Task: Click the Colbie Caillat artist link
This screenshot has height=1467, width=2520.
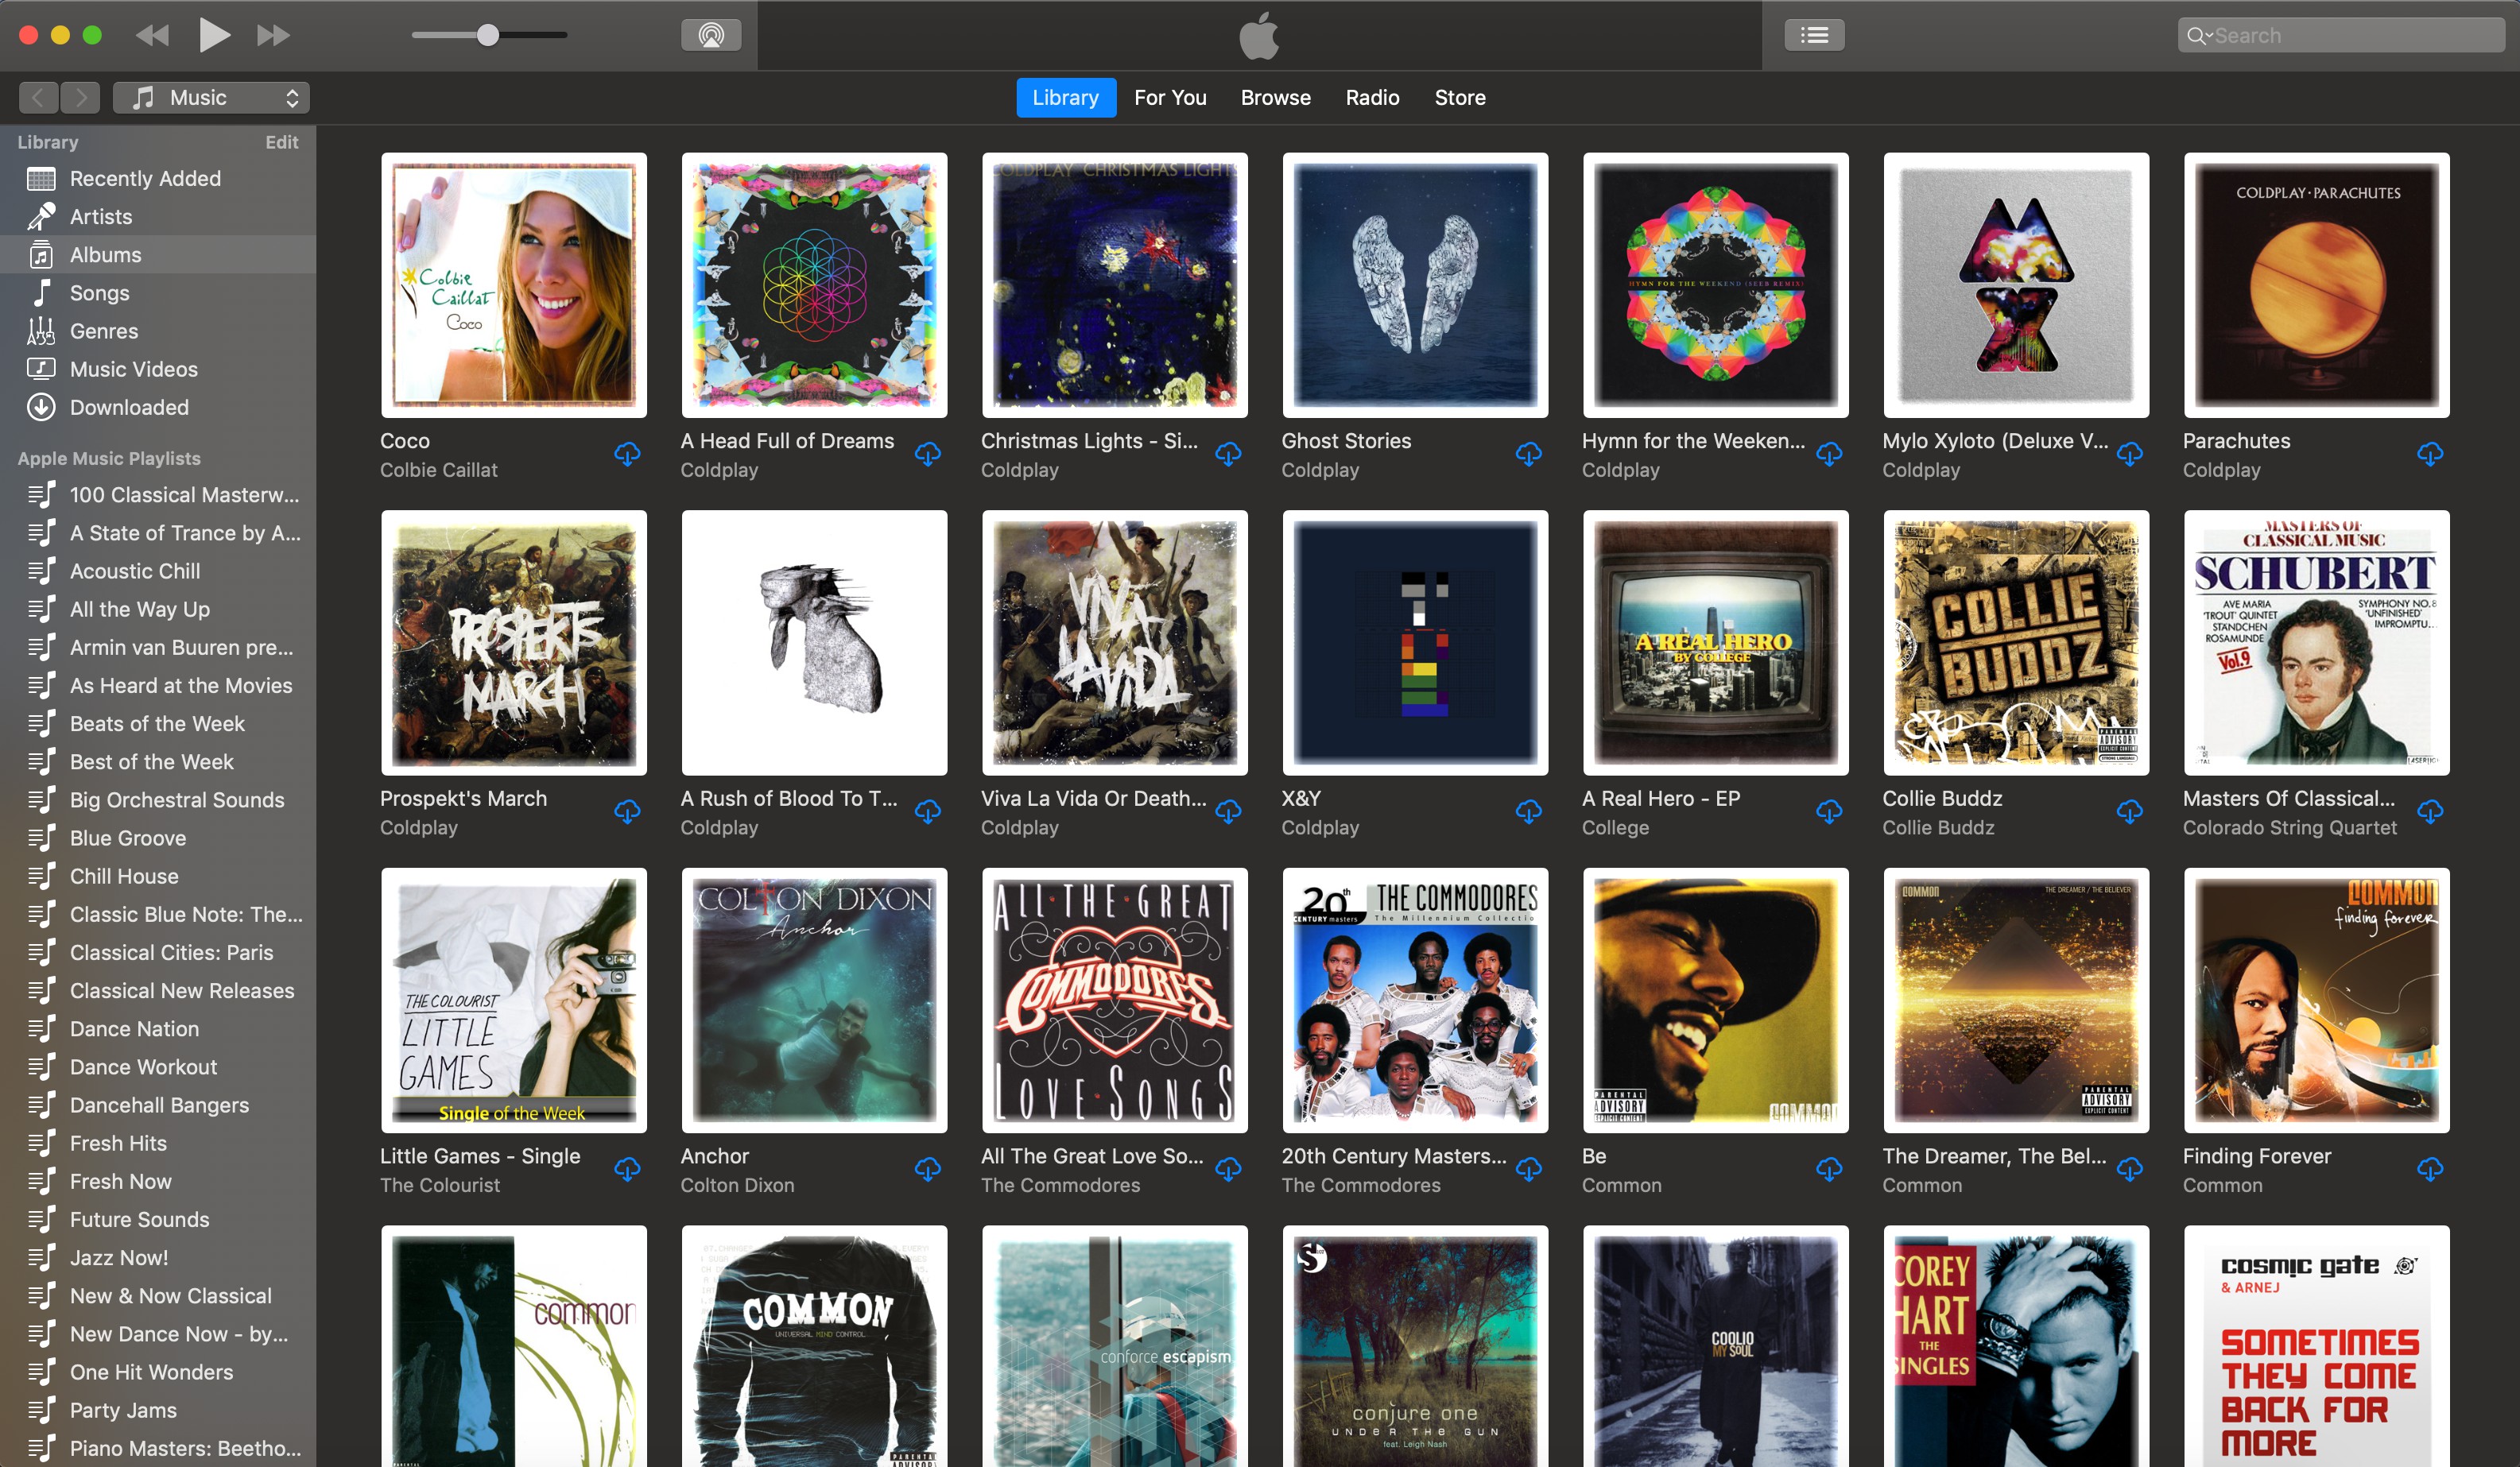Action: point(438,470)
